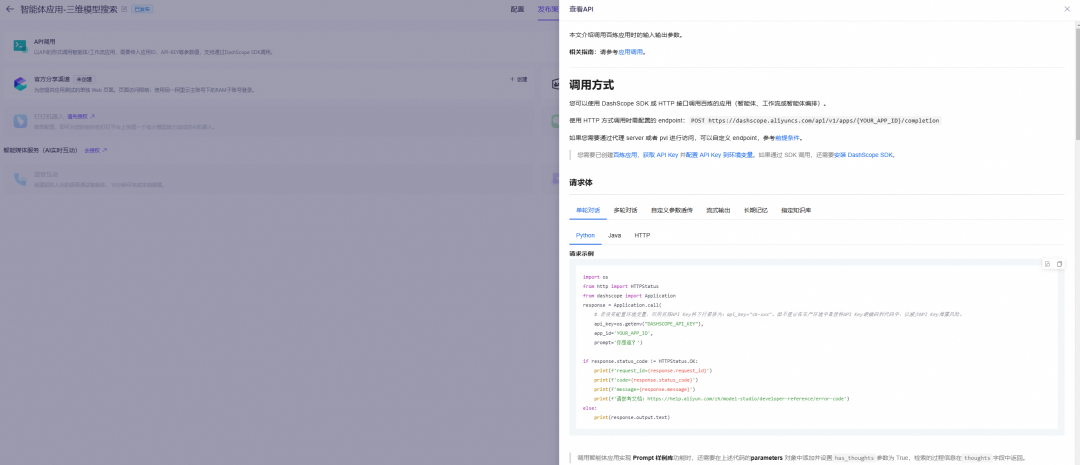
Task: Open the 应用调用 guide link
Action: pos(630,51)
